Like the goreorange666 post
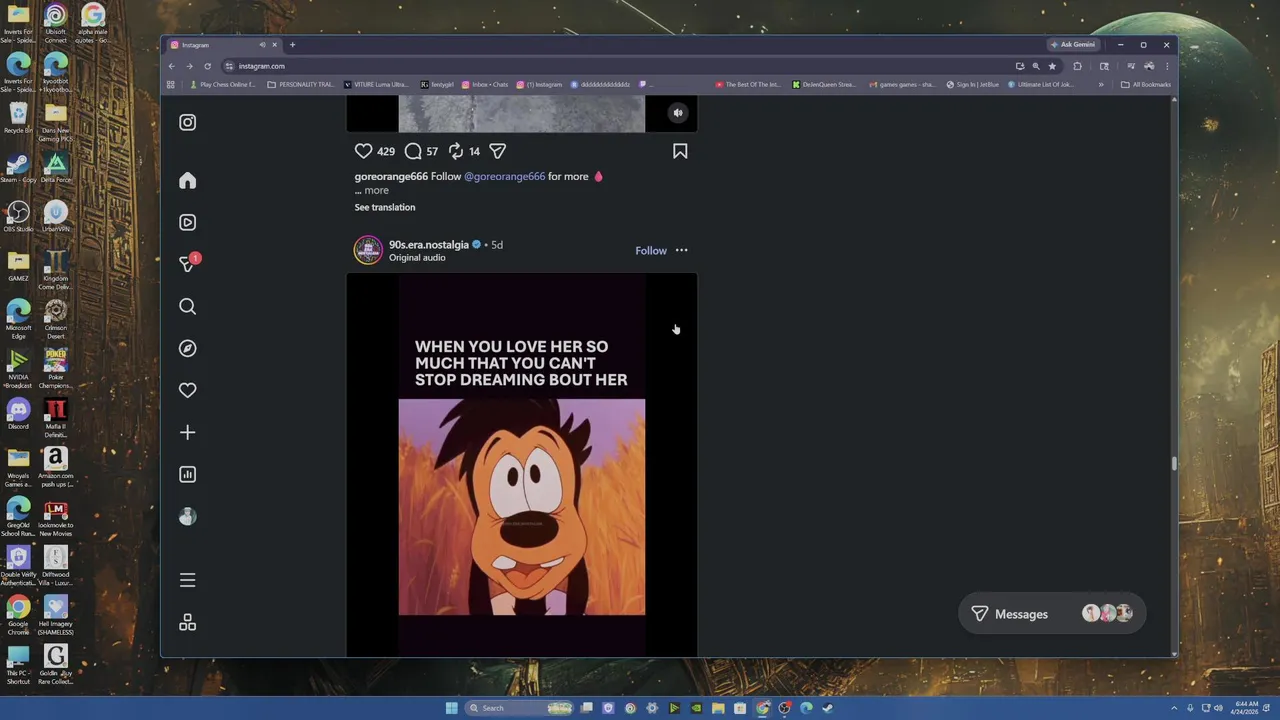The height and width of the screenshot is (720, 1280). coord(363,151)
